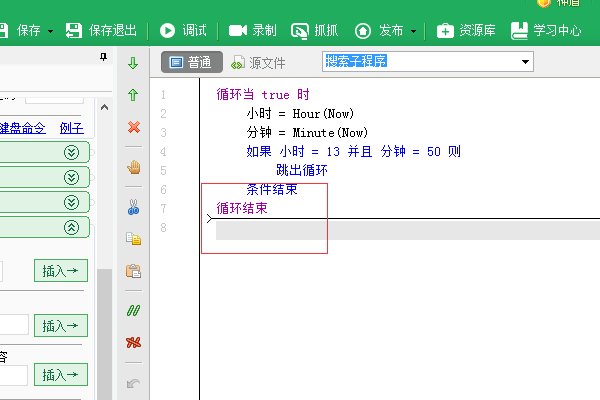
Task: Click the bottom input field beside 插入
Action: tap(14, 375)
